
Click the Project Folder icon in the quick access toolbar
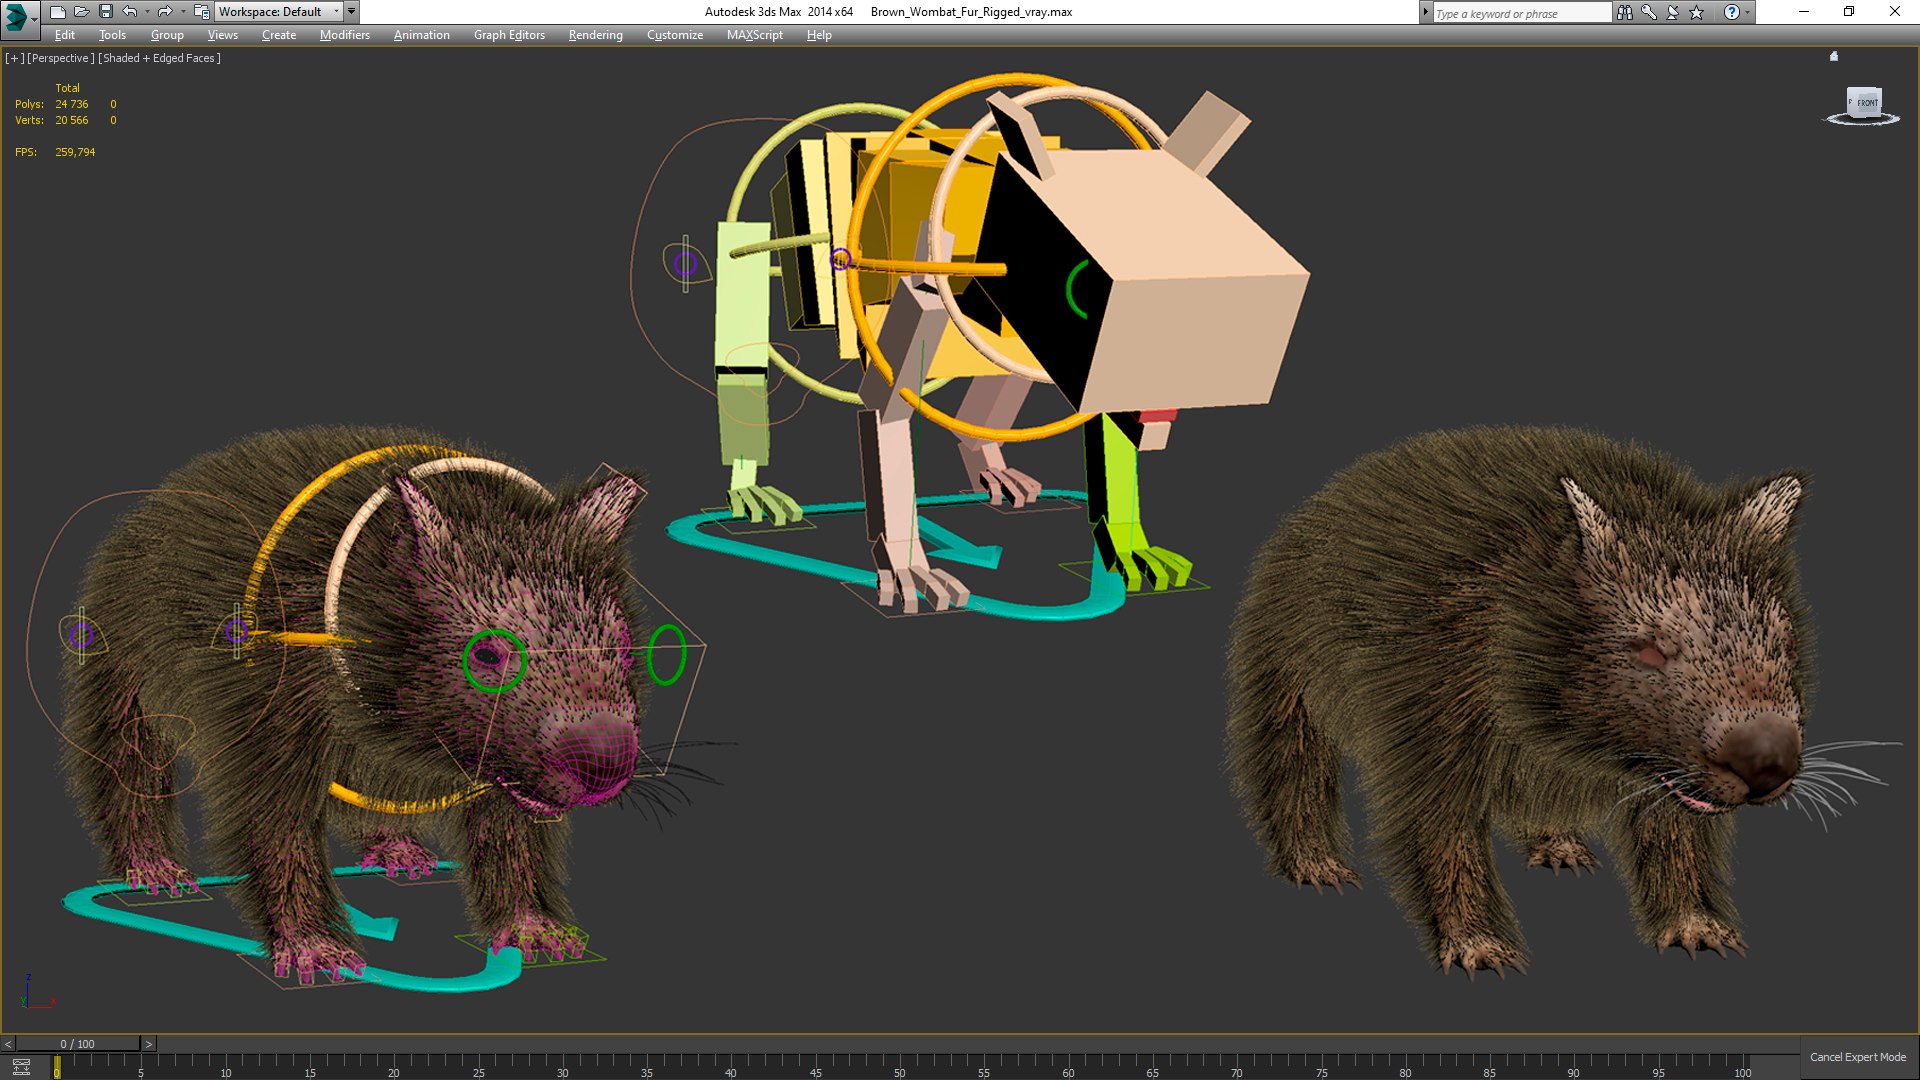point(201,12)
